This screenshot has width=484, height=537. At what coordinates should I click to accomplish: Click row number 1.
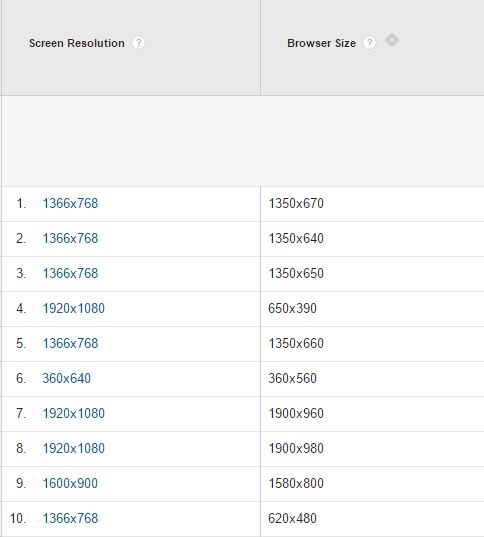coord(21,203)
